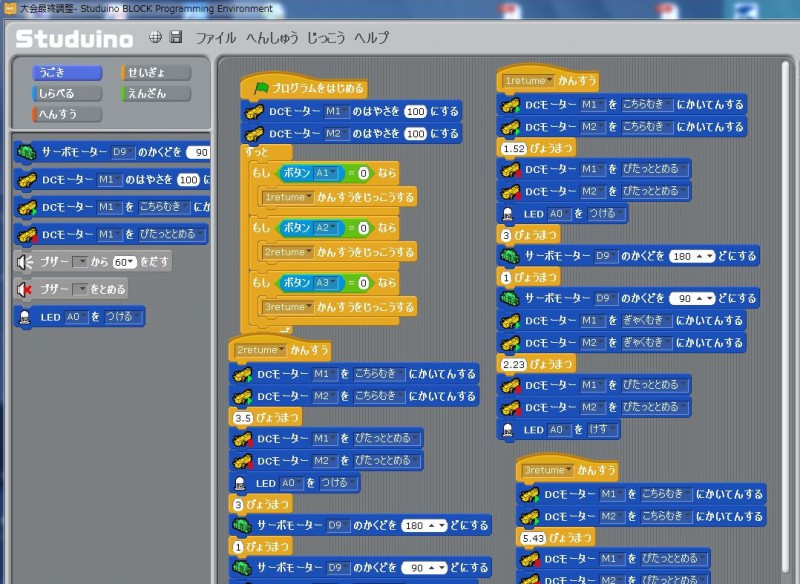This screenshot has height=584, width=800.
Task: Click the green flag on プログラムをはじめる block
Action: click(261, 88)
